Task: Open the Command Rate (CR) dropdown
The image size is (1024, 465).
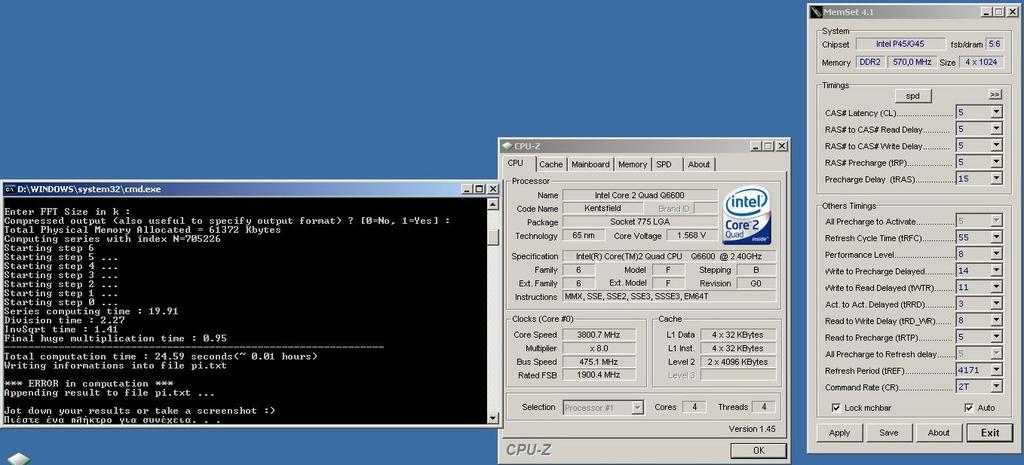Action: pyautogui.click(x=996, y=387)
